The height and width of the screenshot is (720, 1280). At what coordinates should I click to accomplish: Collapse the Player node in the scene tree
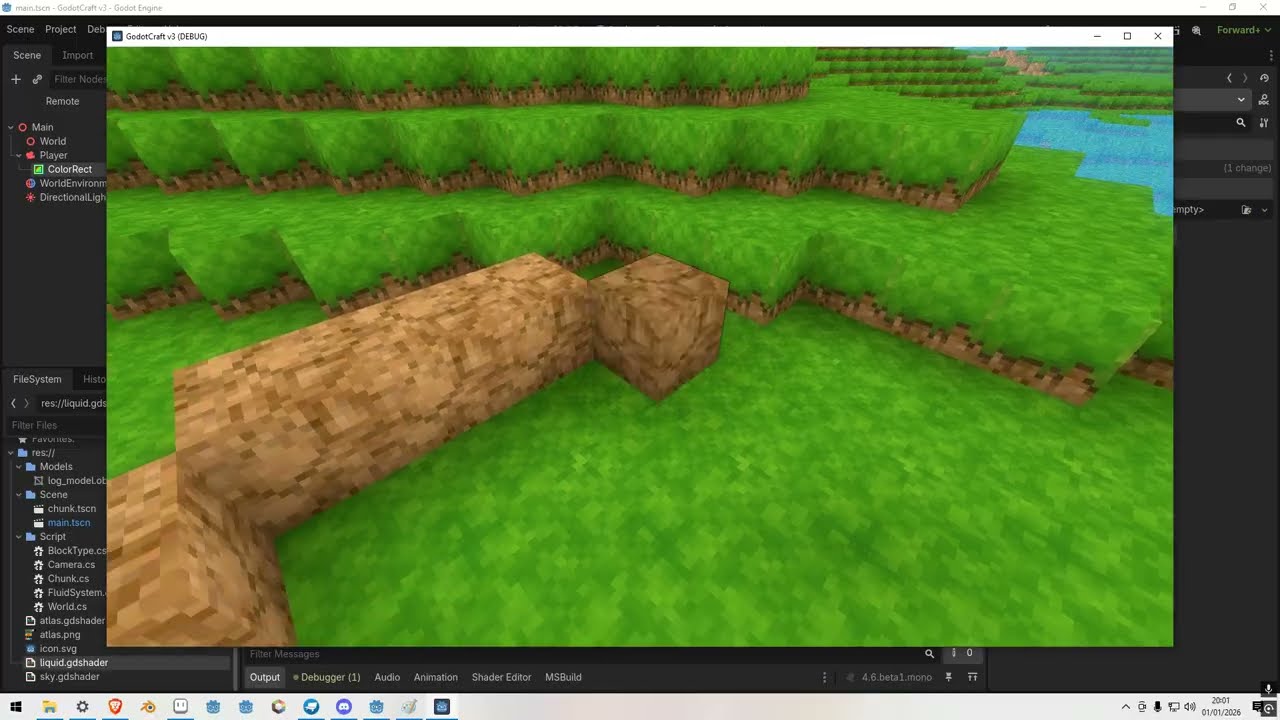[x=18, y=155]
